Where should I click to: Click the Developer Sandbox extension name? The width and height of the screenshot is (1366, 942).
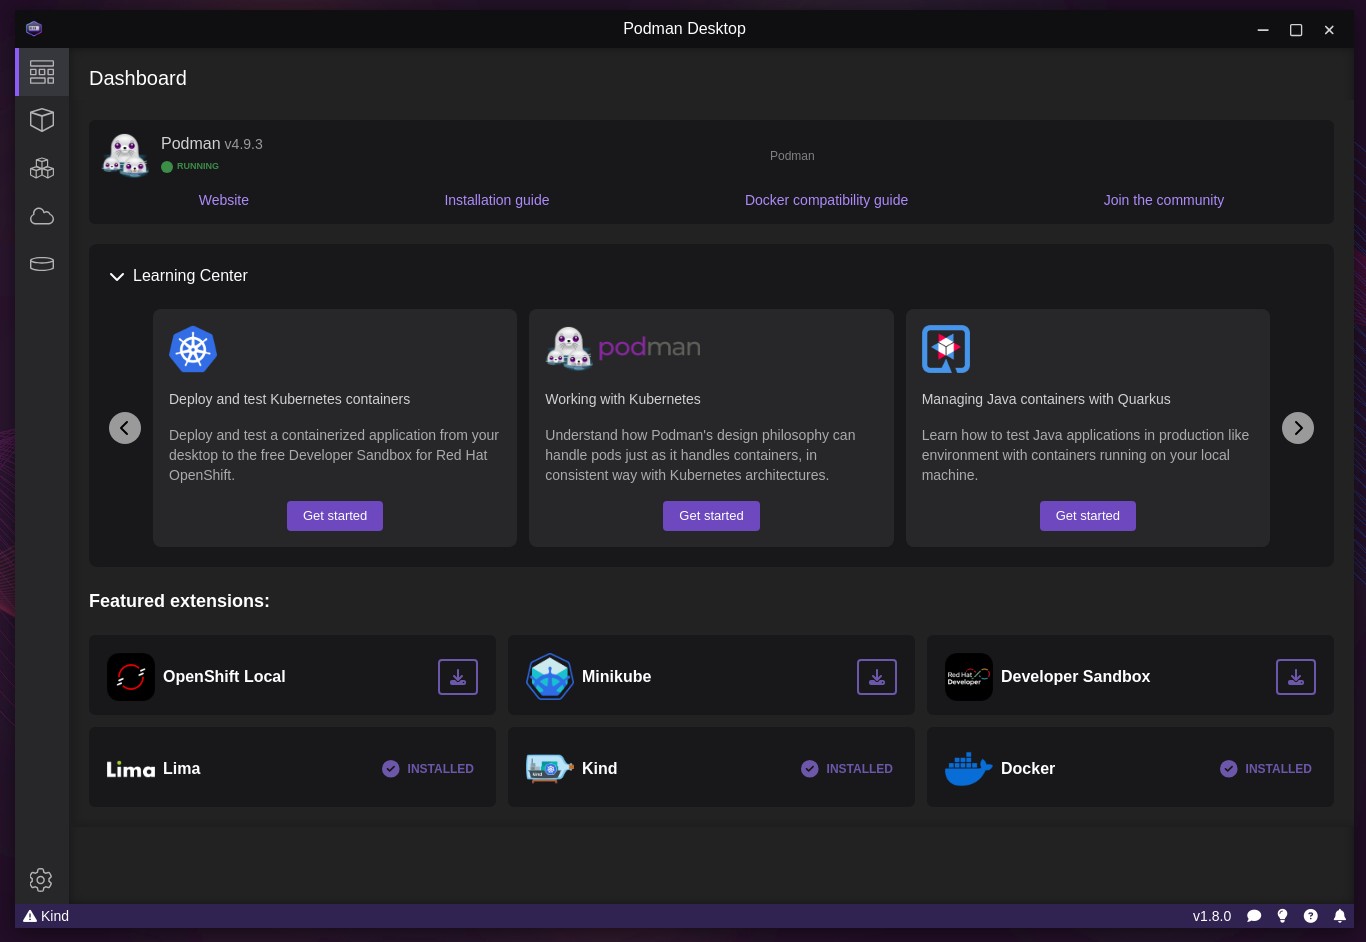pyautogui.click(x=1075, y=677)
